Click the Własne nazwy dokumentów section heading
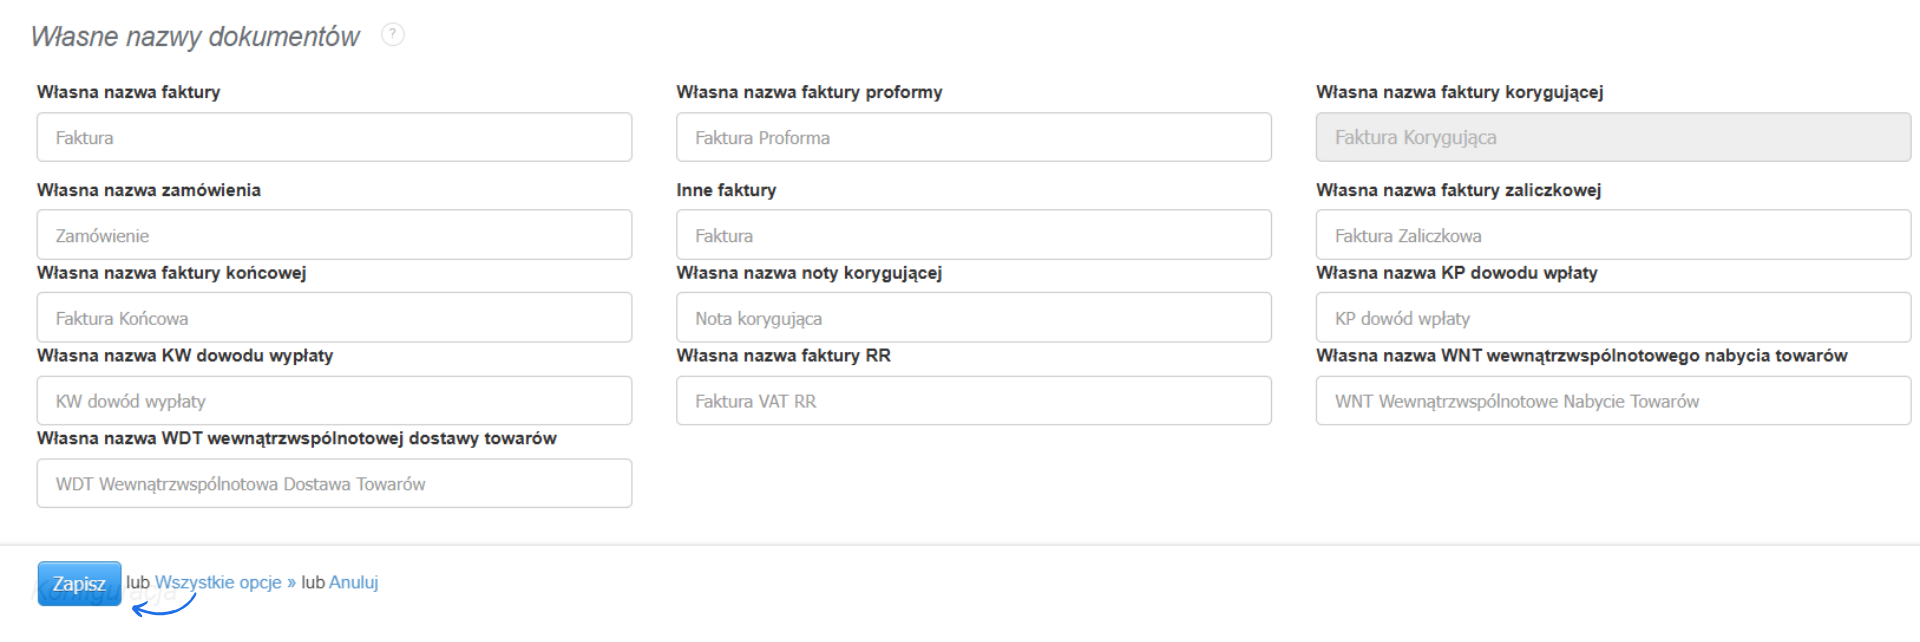The image size is (1920, 642). coord(195,37)
